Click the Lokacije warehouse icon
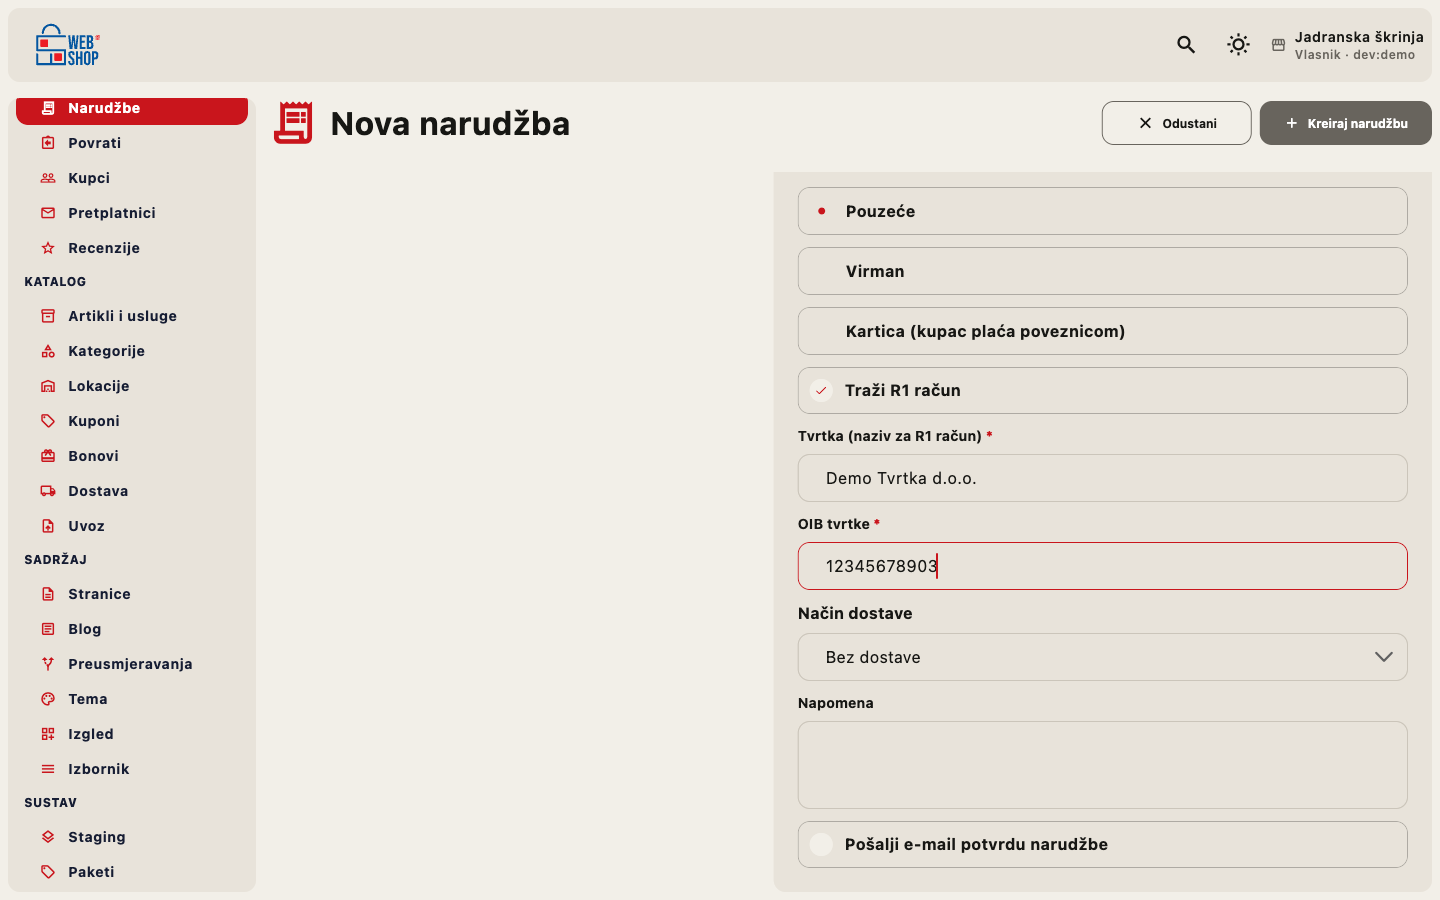1440x900 pixels. coord(48,386)
